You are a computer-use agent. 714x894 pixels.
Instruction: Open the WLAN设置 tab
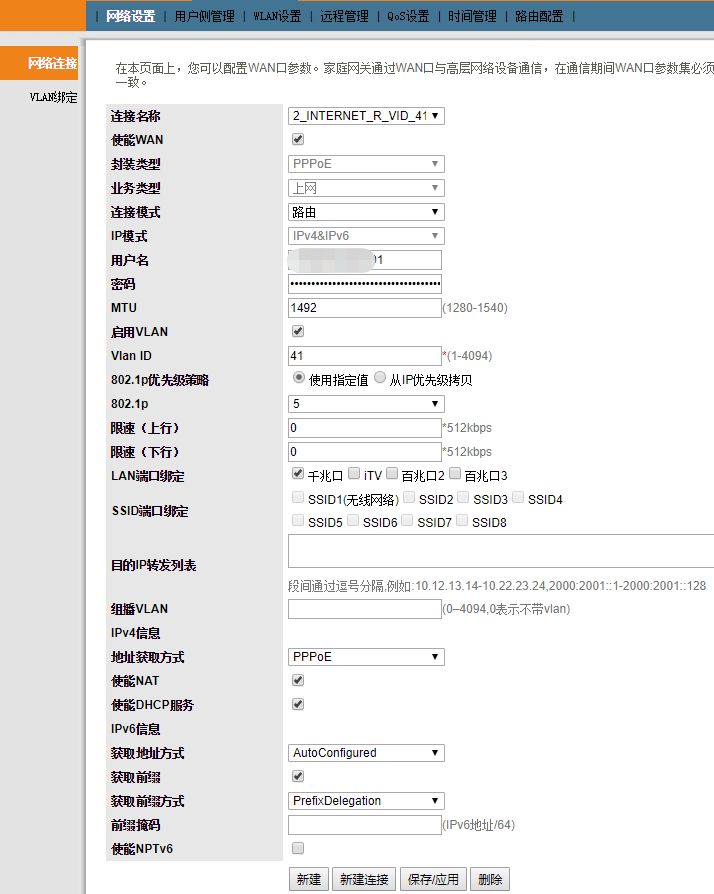point(277,16)
